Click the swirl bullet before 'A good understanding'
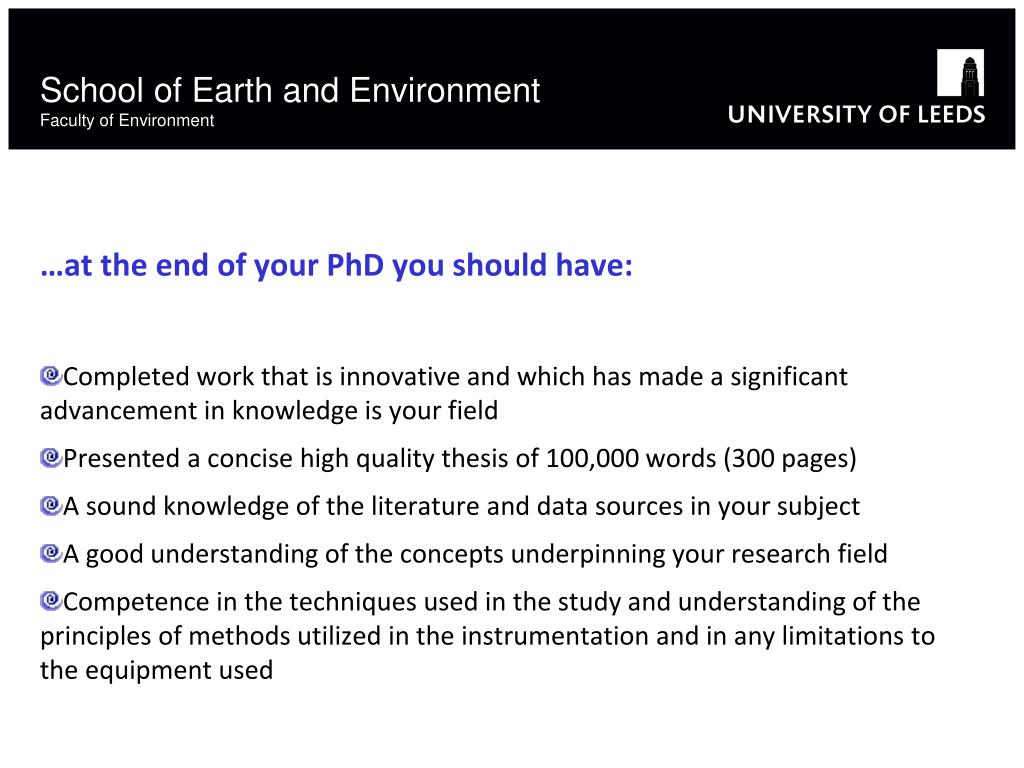 point(50,552)
